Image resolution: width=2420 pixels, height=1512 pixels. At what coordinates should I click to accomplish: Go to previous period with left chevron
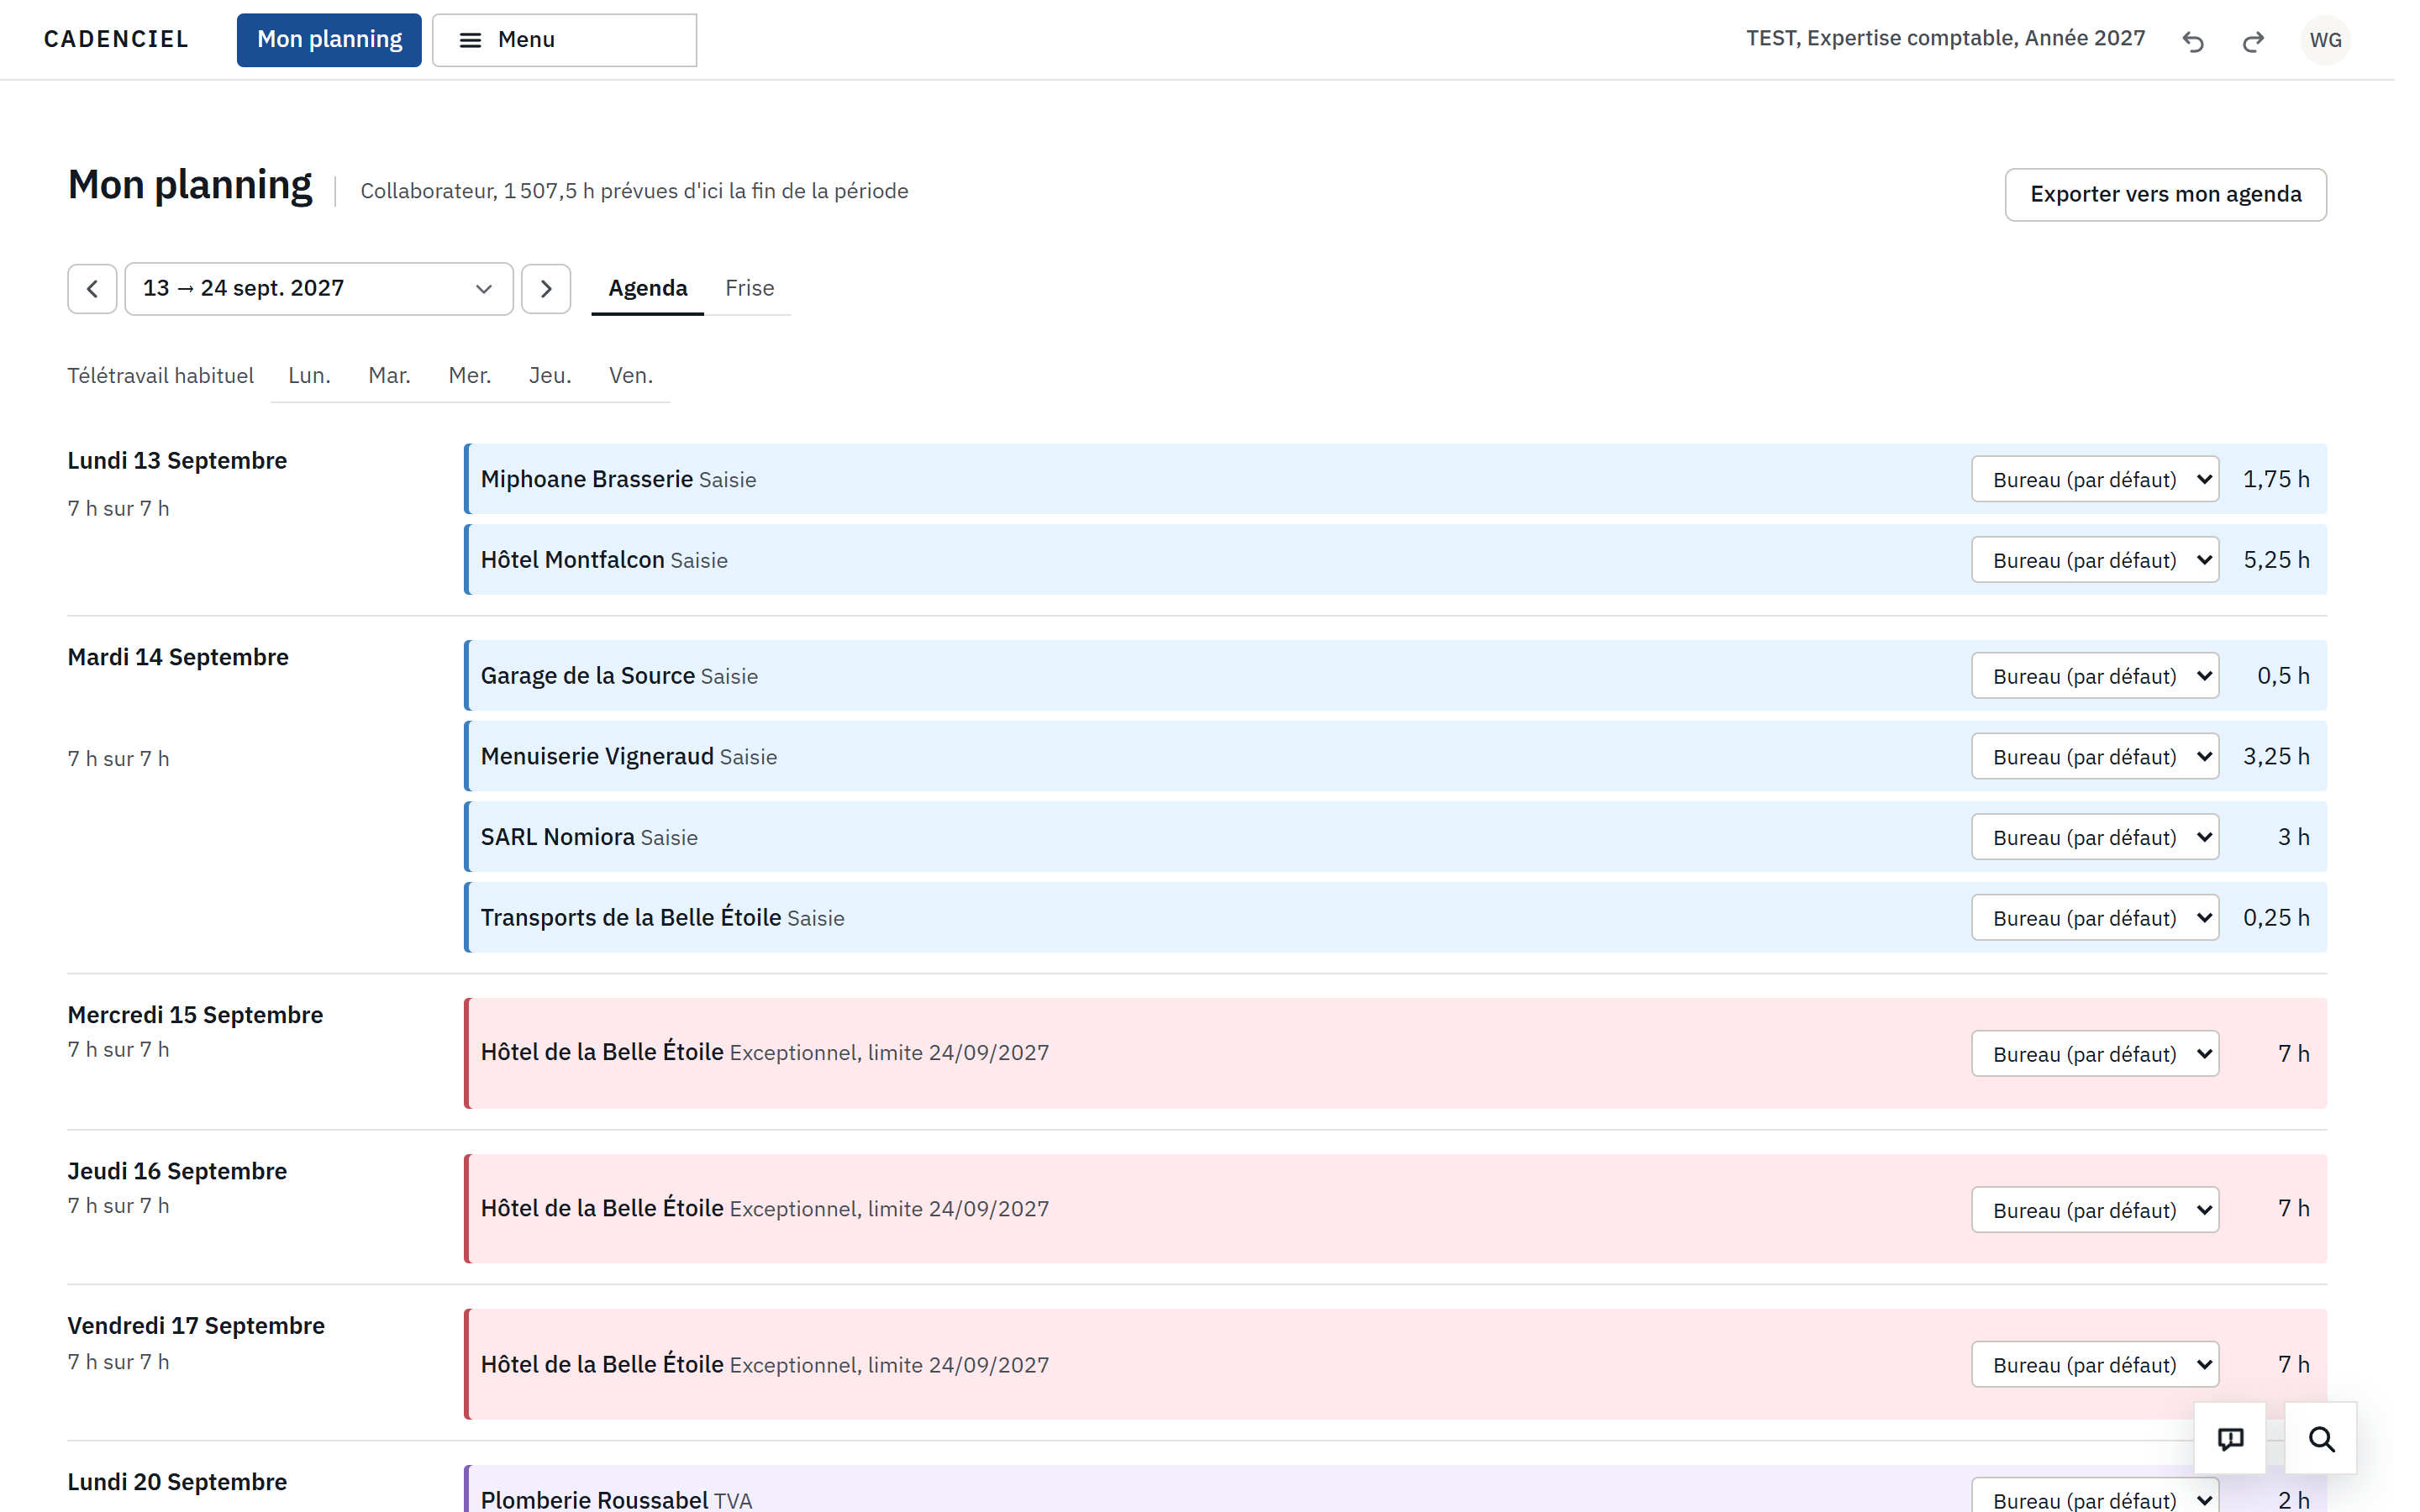[x=92, y=289]
